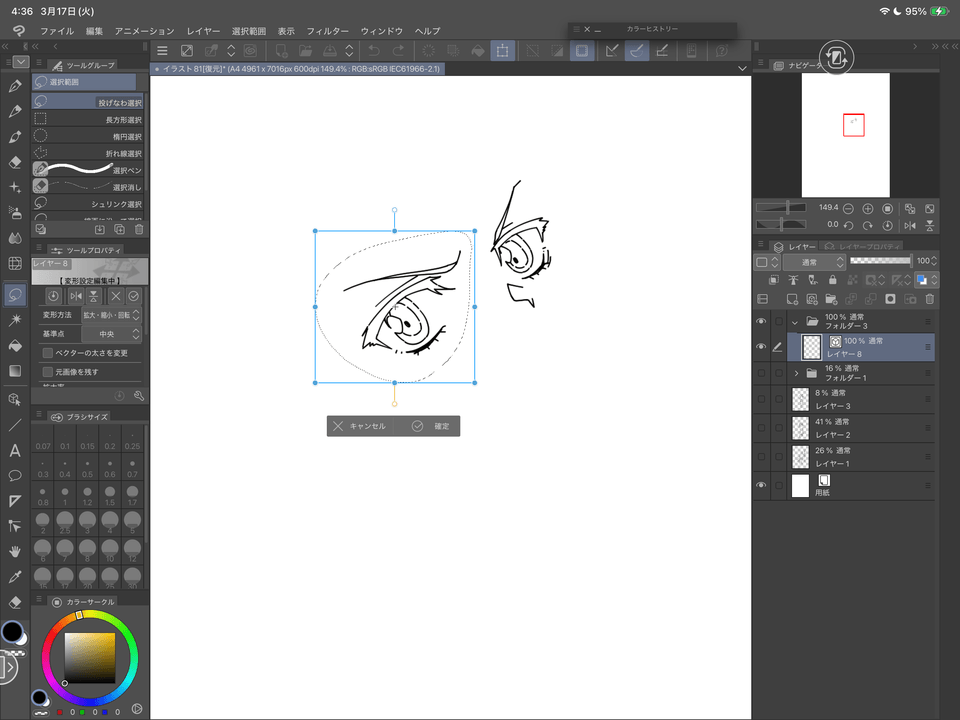Show the フォルダー 1 layer folder

point(761,373)
